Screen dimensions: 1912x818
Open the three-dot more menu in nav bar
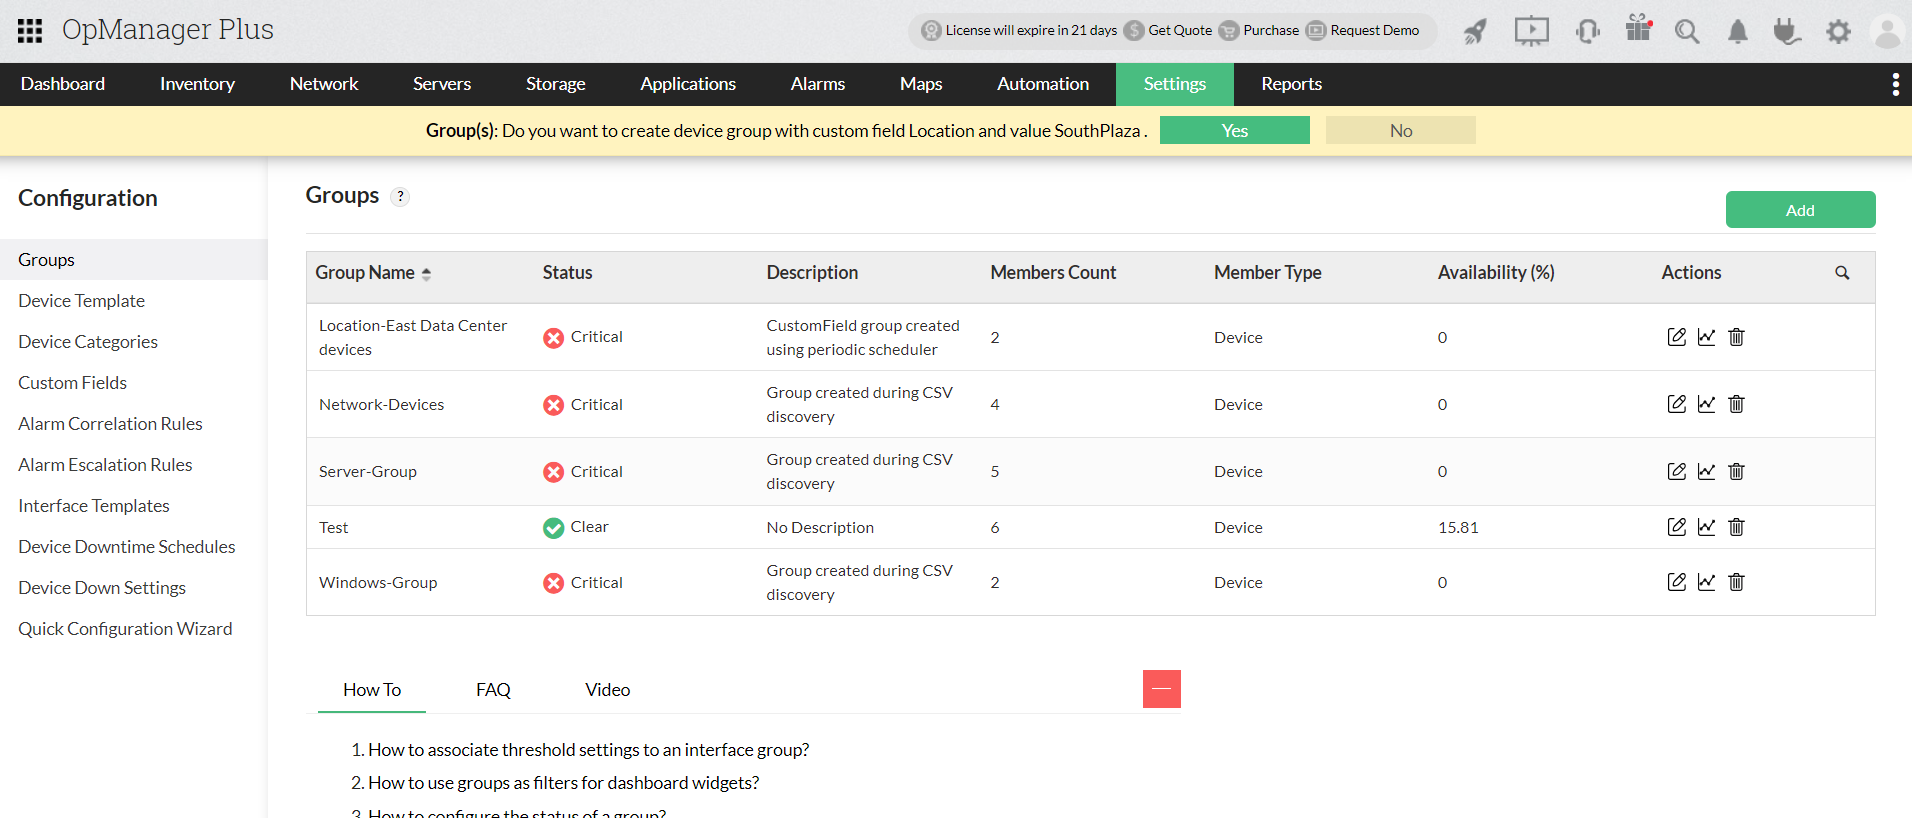click(x=1895, y=85)
